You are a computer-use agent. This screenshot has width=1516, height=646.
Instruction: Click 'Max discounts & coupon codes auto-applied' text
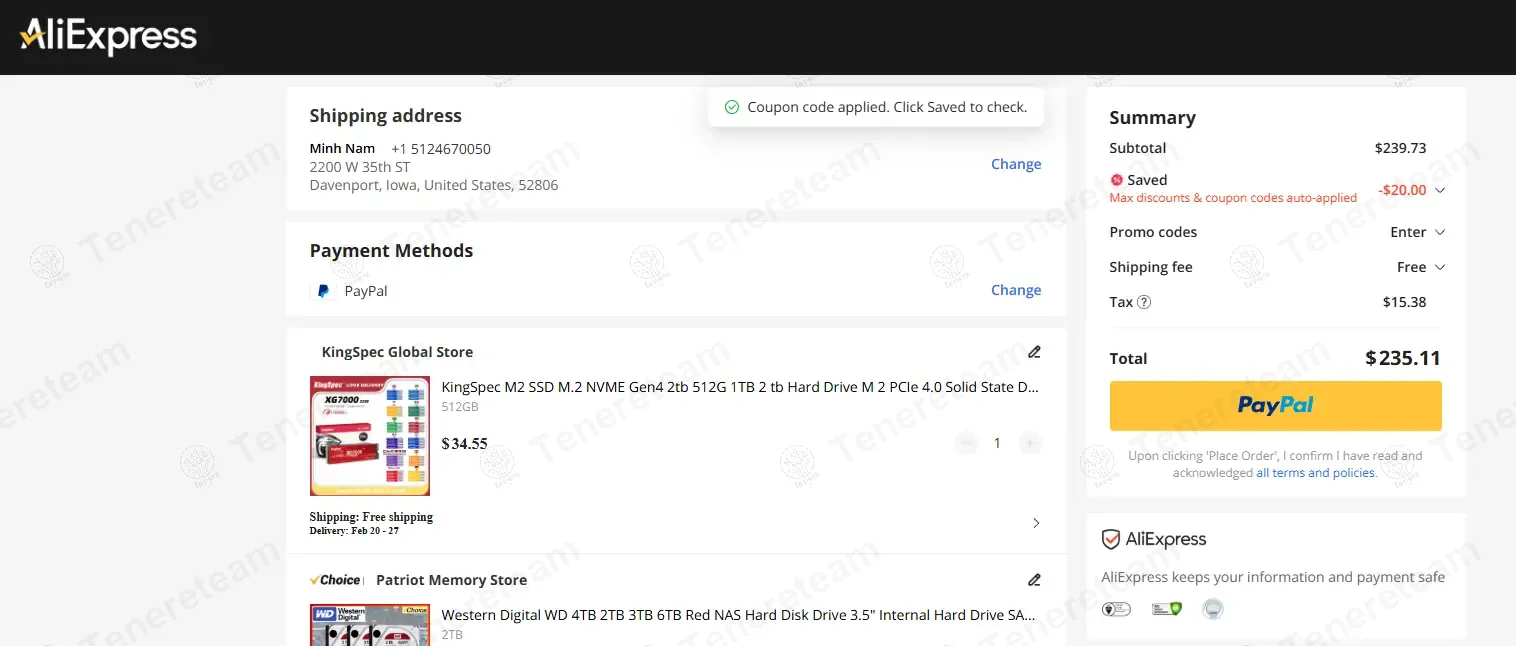[1233, 198]
